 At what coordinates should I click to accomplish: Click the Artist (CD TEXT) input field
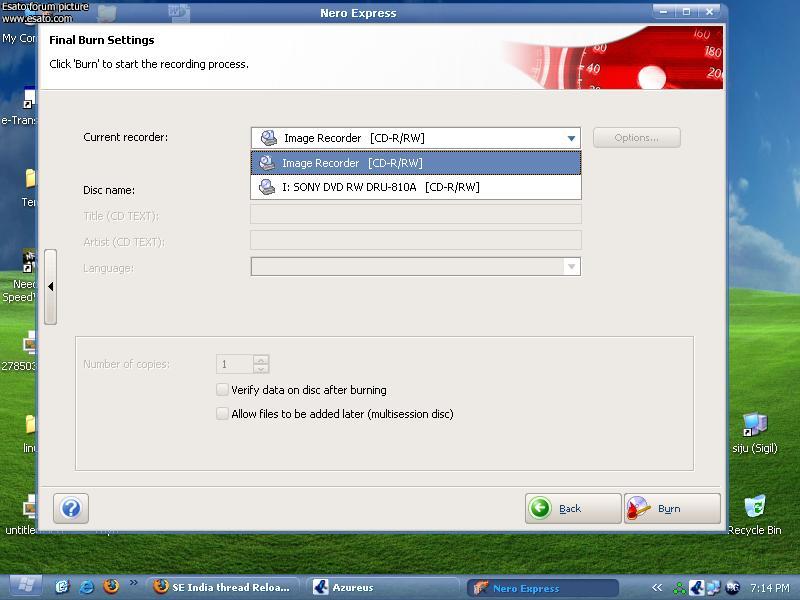[415, 240]
